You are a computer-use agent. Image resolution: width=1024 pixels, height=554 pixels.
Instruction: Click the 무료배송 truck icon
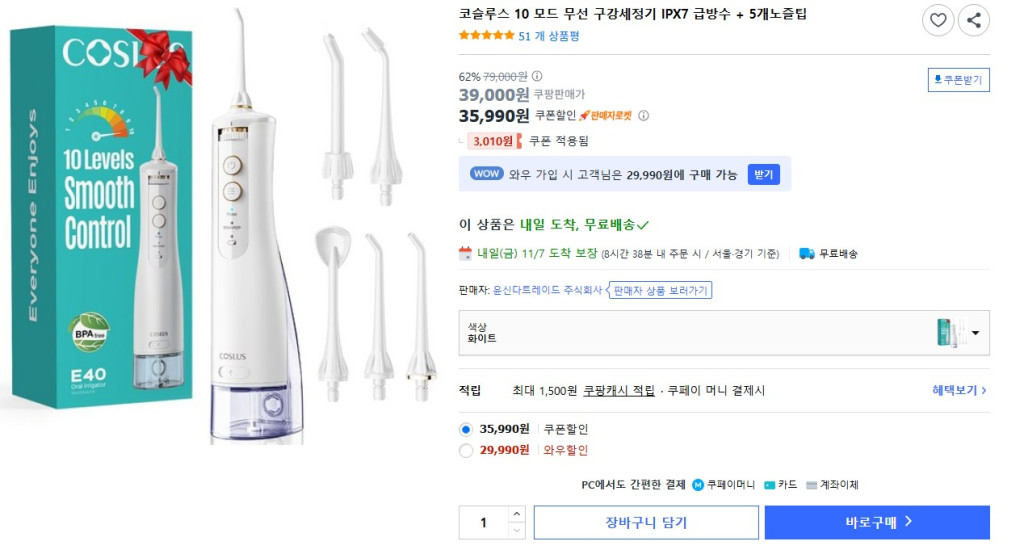click(x=806, y=254)
